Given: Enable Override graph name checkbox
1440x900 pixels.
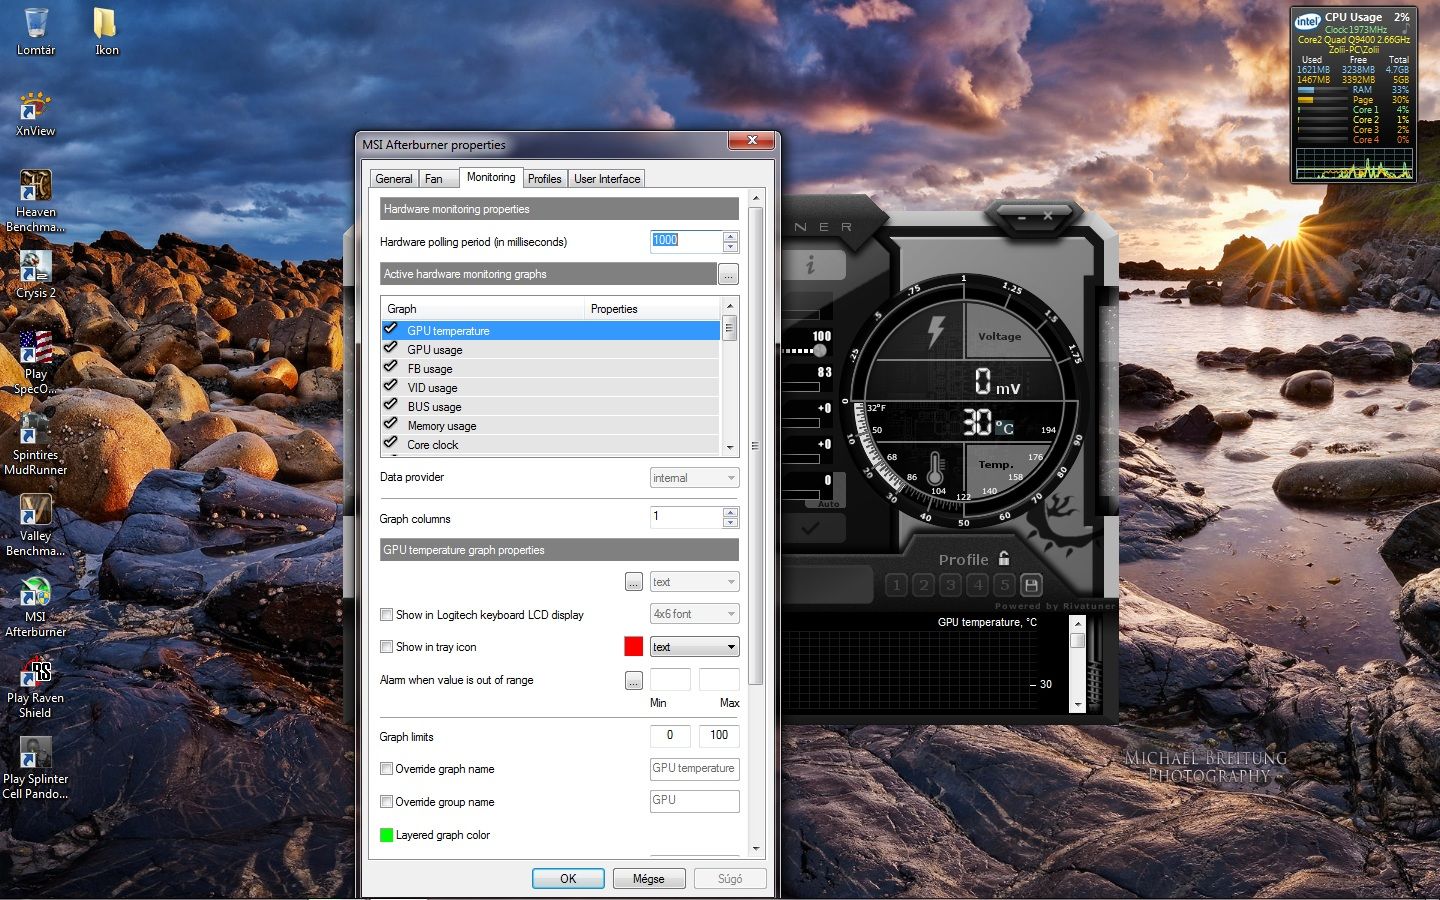Looking at the screenshot, I should click(386, 769).
